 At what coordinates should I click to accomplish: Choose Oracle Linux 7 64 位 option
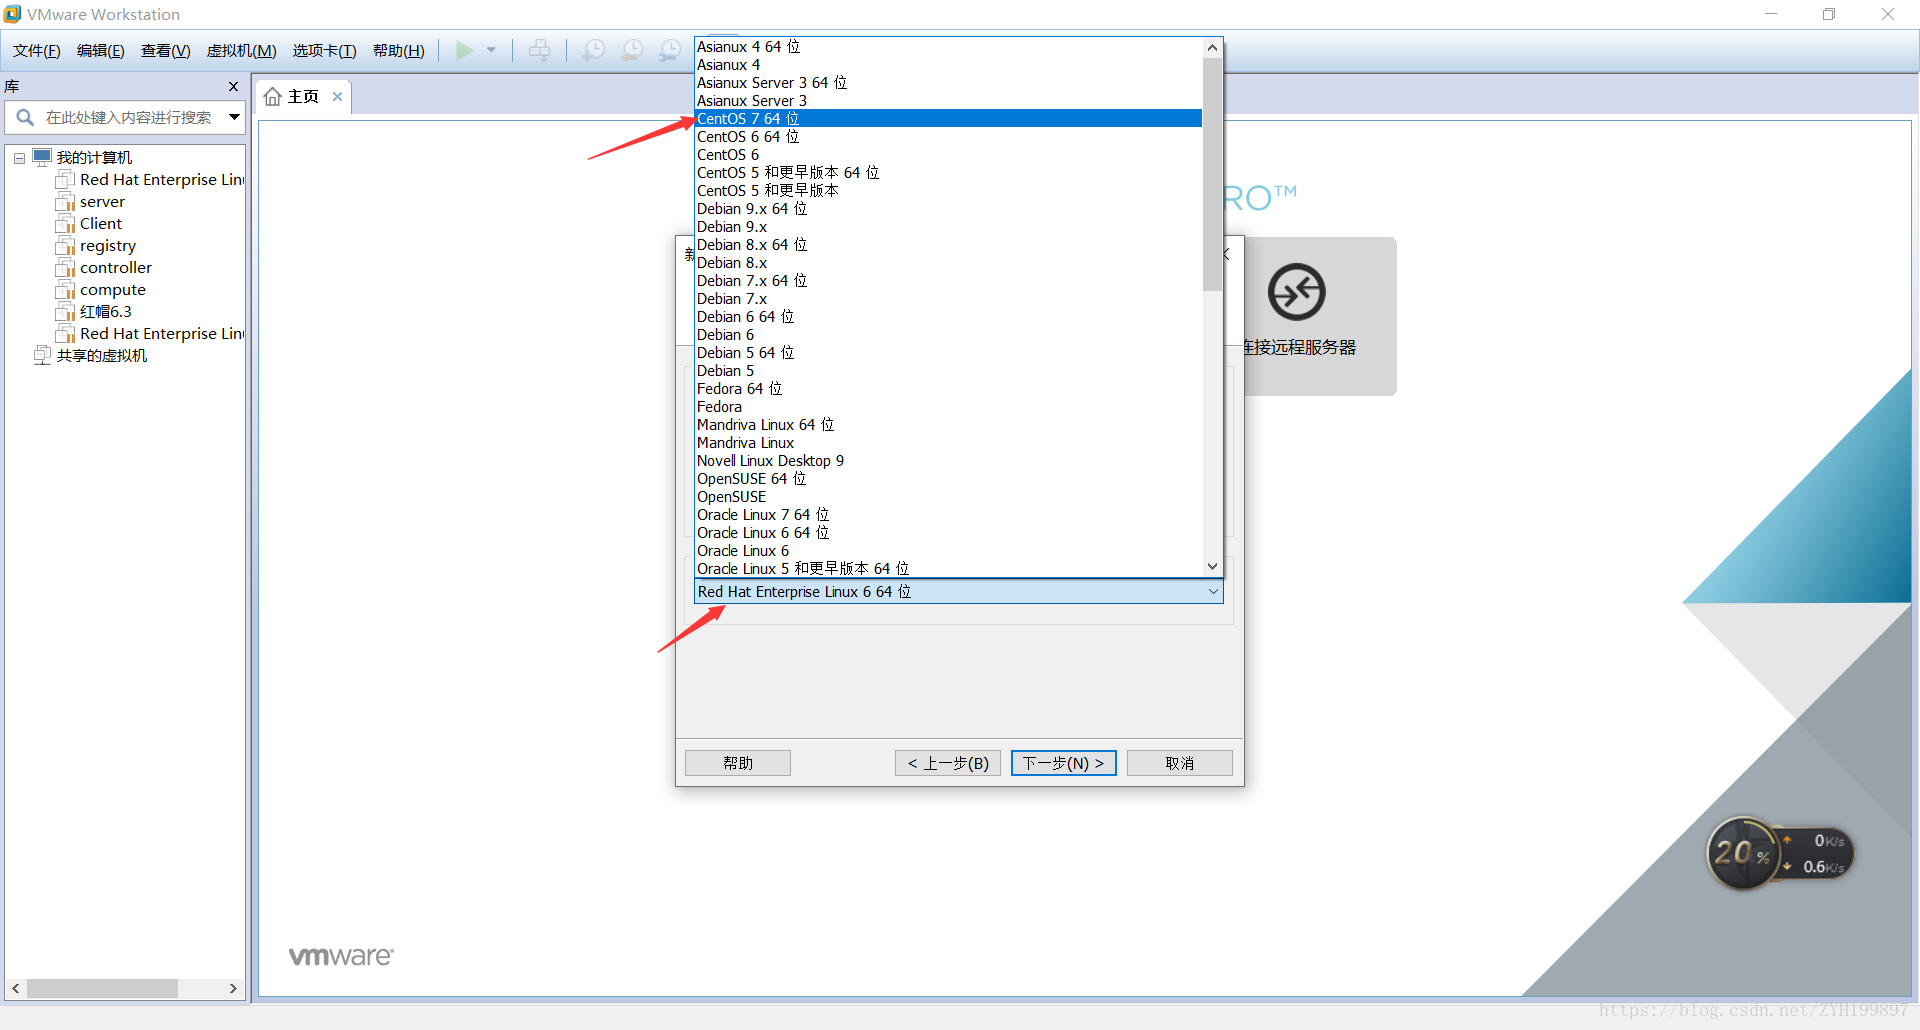(x=948, y=515)
